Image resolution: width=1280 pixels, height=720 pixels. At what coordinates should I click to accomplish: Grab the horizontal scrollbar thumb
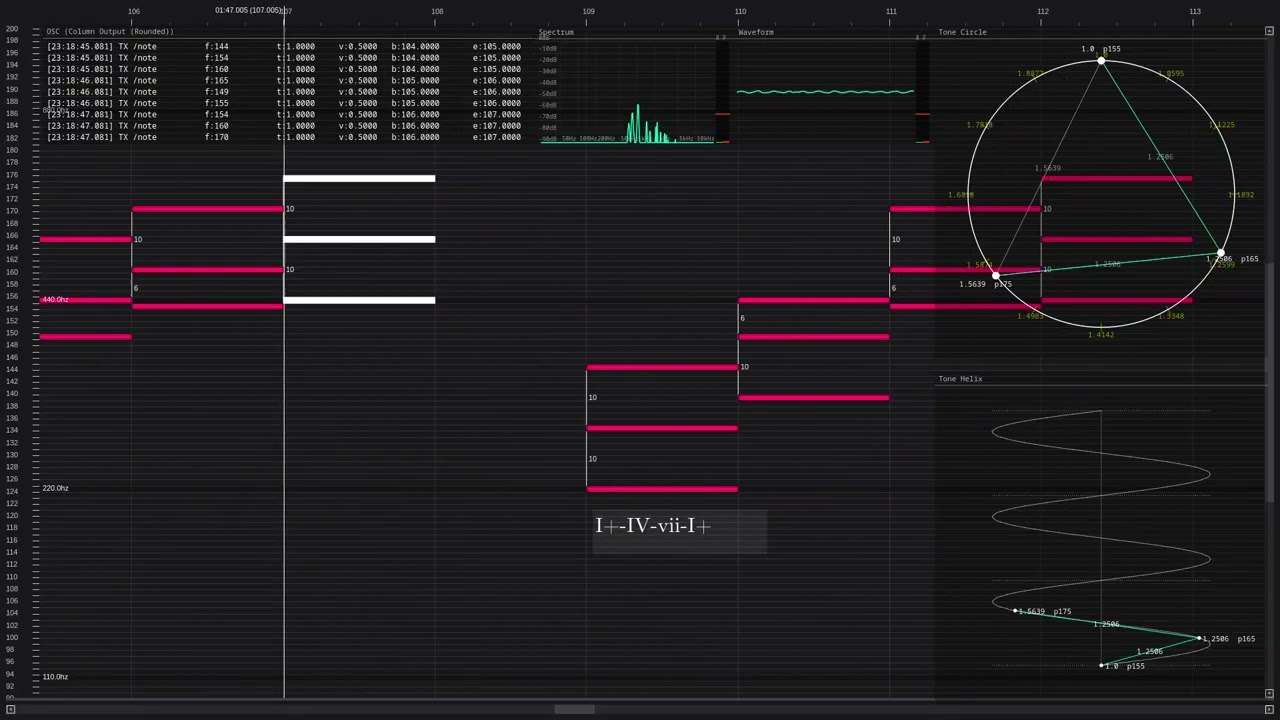tap(575, 710)
